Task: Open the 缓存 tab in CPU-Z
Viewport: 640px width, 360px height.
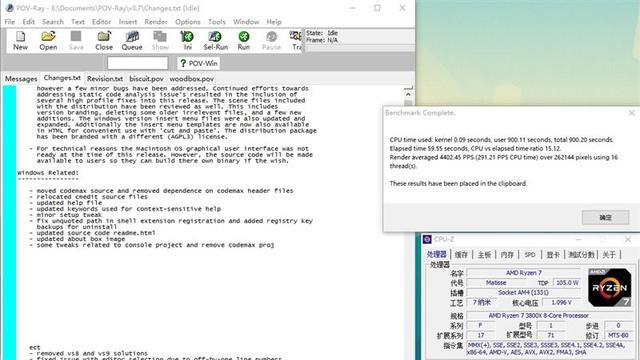Action: click(461, 254)
